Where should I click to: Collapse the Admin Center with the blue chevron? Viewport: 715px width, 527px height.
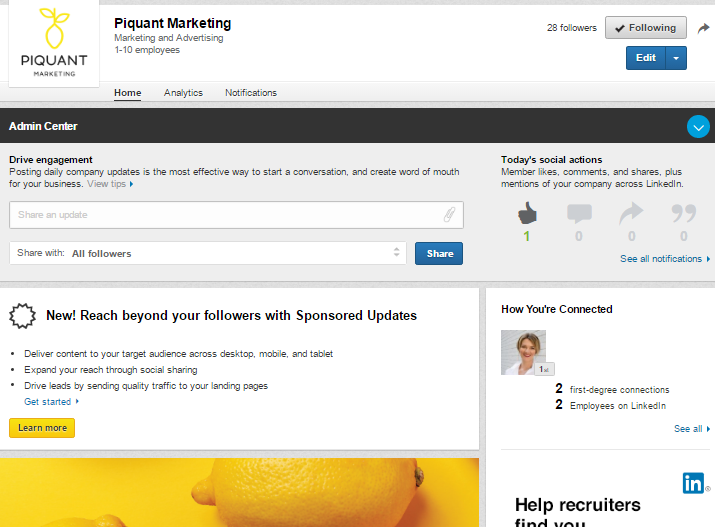(698, 127)
